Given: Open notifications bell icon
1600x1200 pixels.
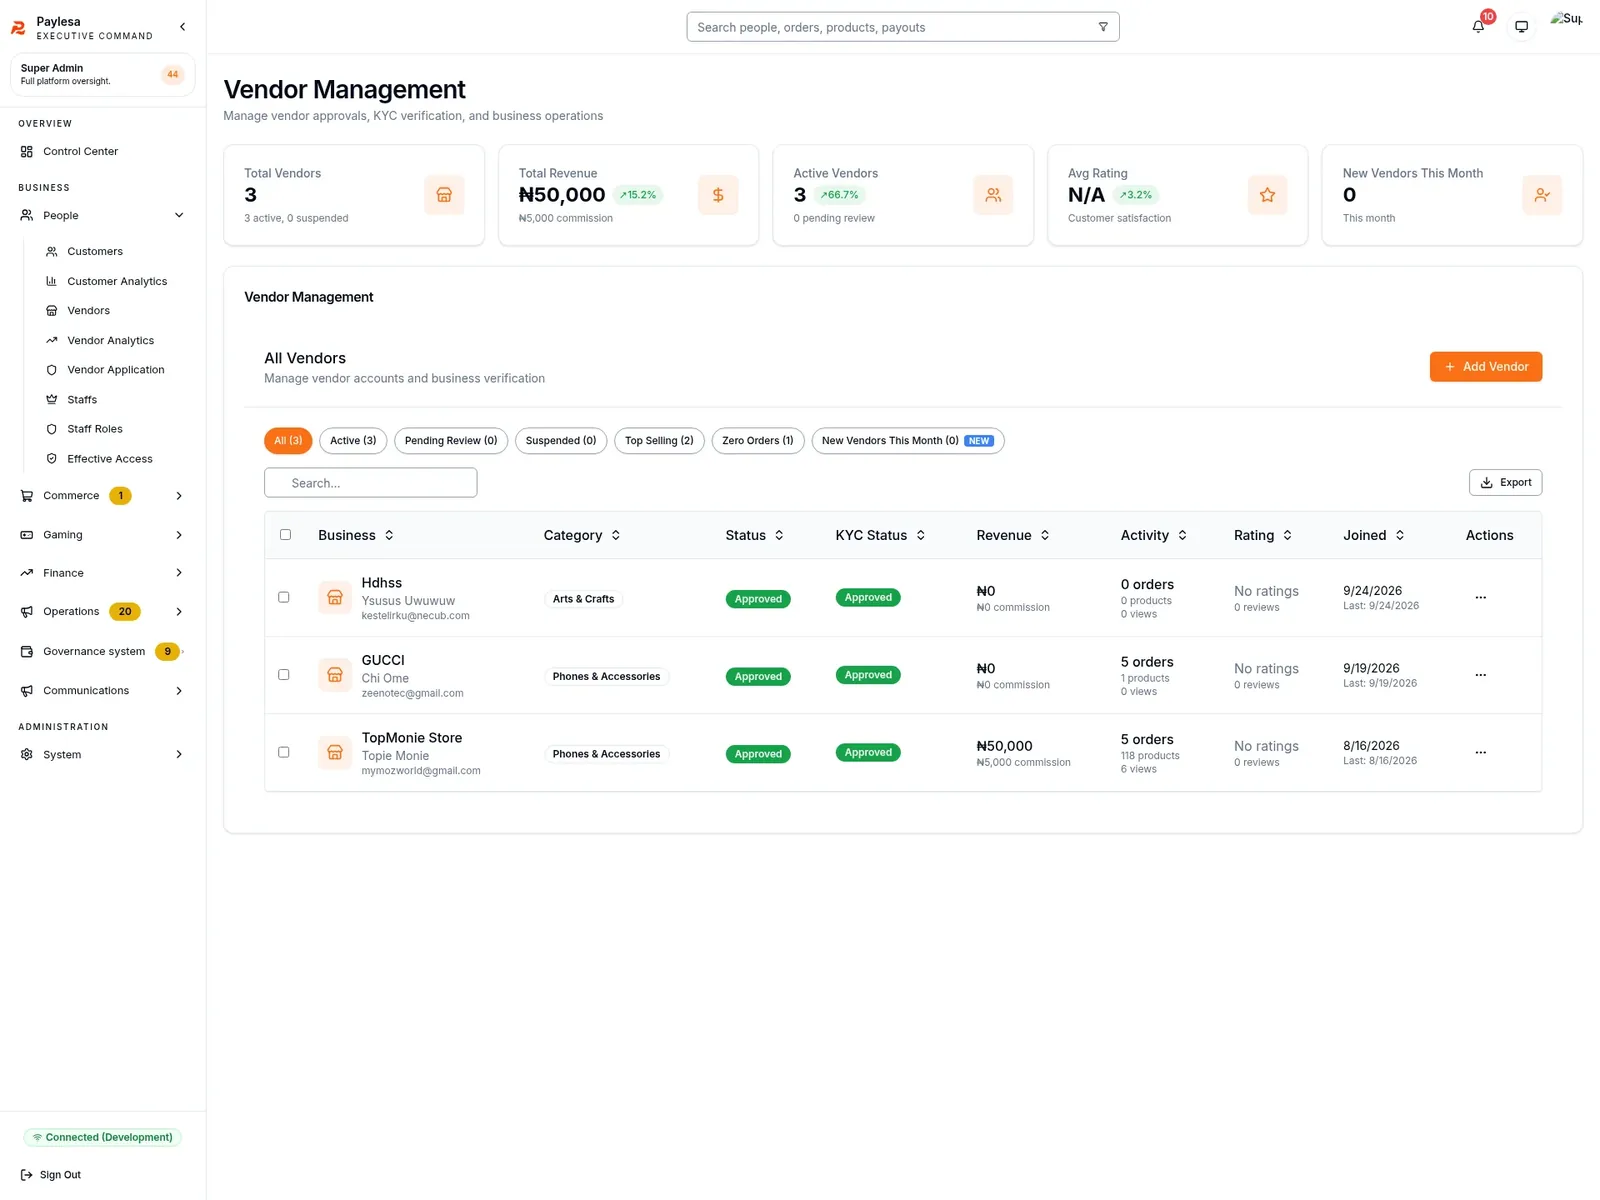Looking at the screenshot, I should point(1478,27).
